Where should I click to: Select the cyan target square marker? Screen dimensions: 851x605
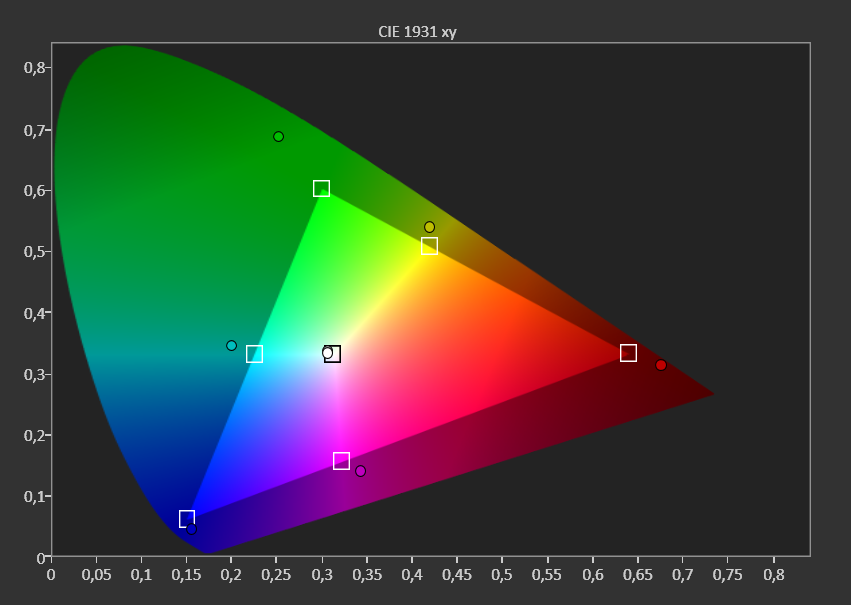tap(255, 354)
